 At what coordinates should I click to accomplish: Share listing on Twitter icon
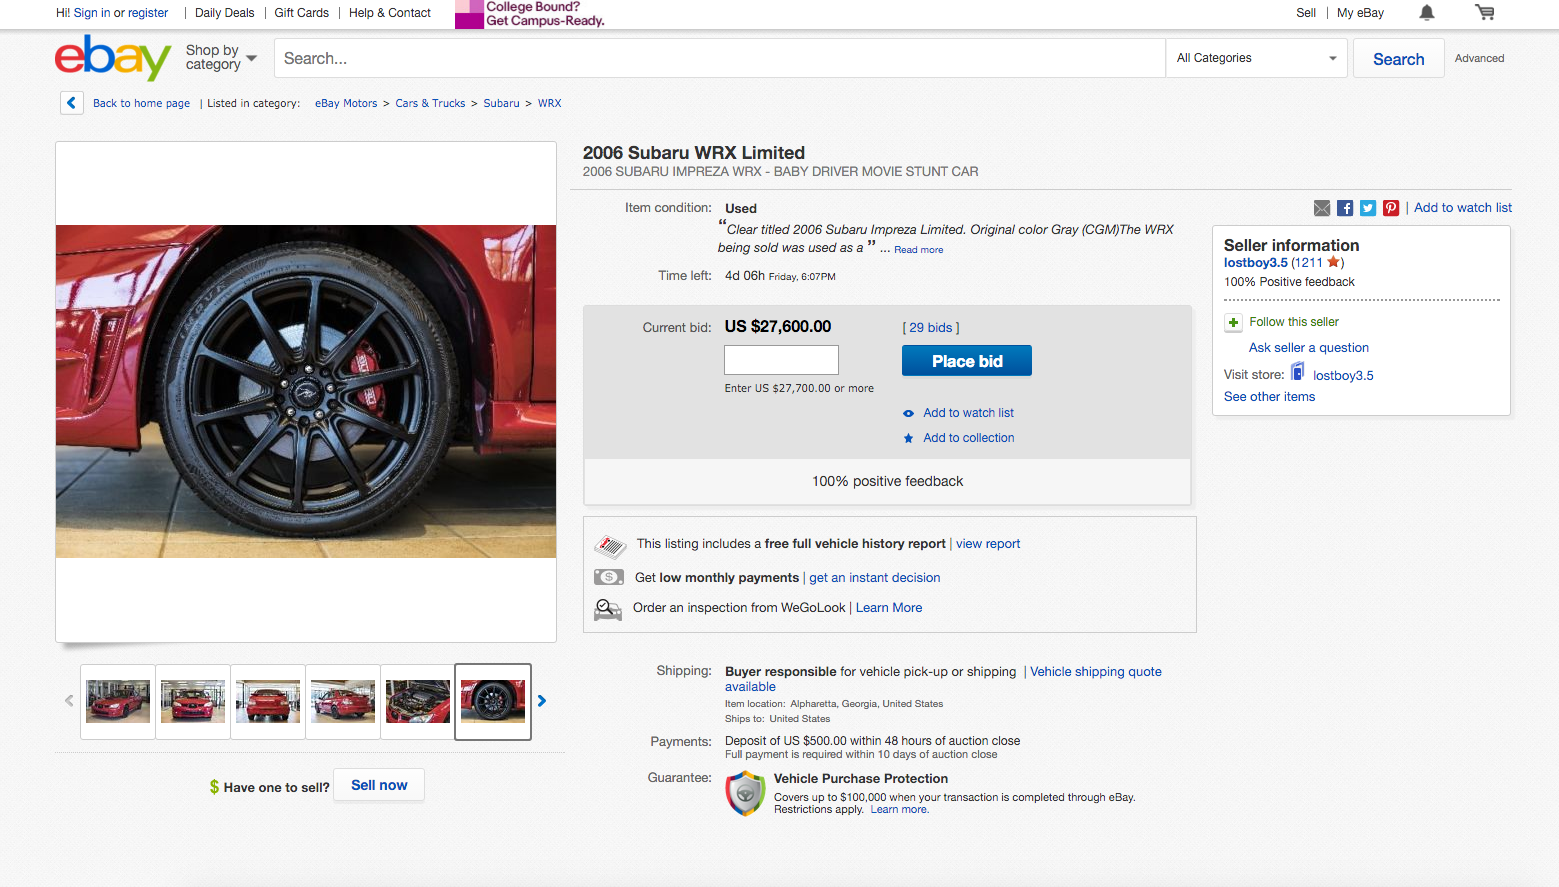click(x=1368, y=208)
